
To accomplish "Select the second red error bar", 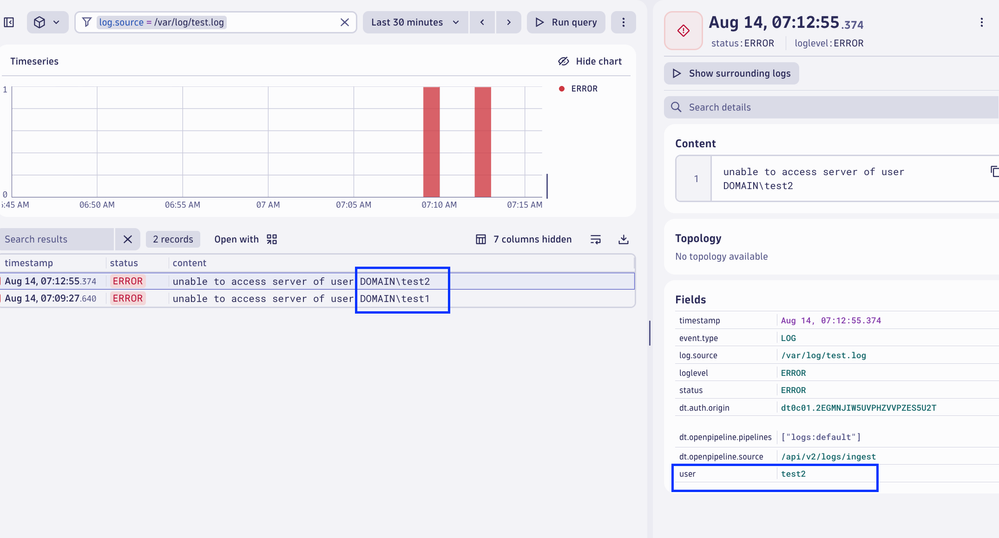I will click(x=483, y=142).
